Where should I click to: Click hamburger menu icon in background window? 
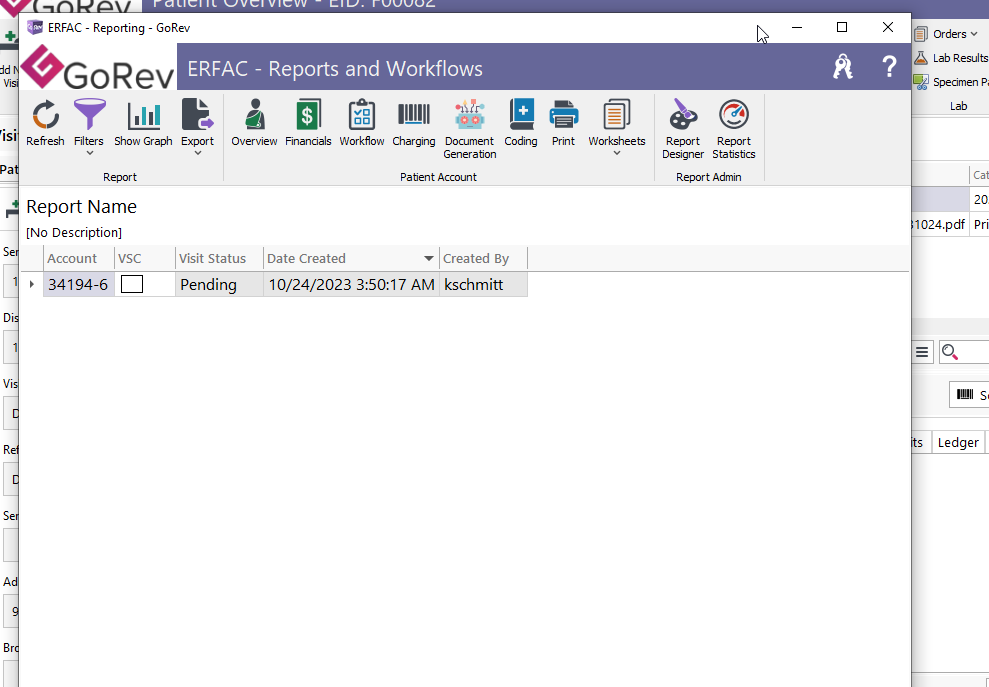click(922, 353)
